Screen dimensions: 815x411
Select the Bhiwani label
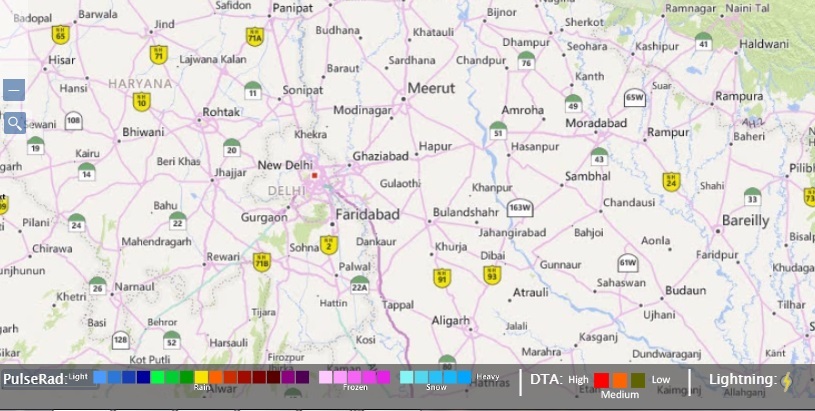143,132
